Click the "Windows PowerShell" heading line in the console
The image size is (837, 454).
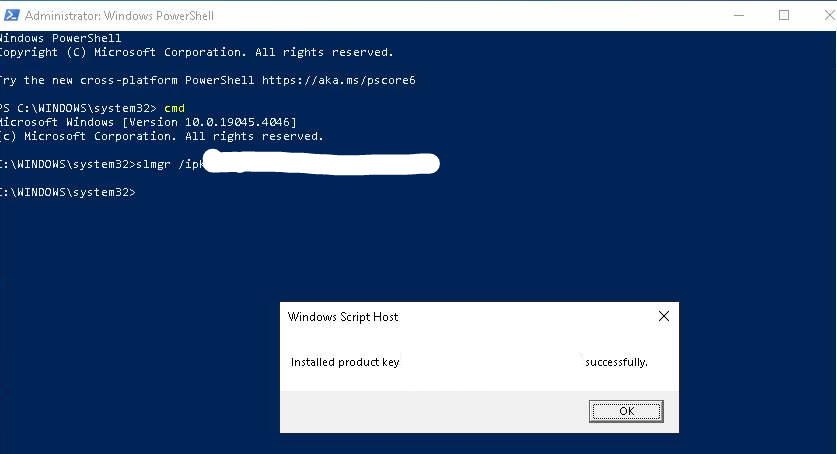click(x=60, y=38)
